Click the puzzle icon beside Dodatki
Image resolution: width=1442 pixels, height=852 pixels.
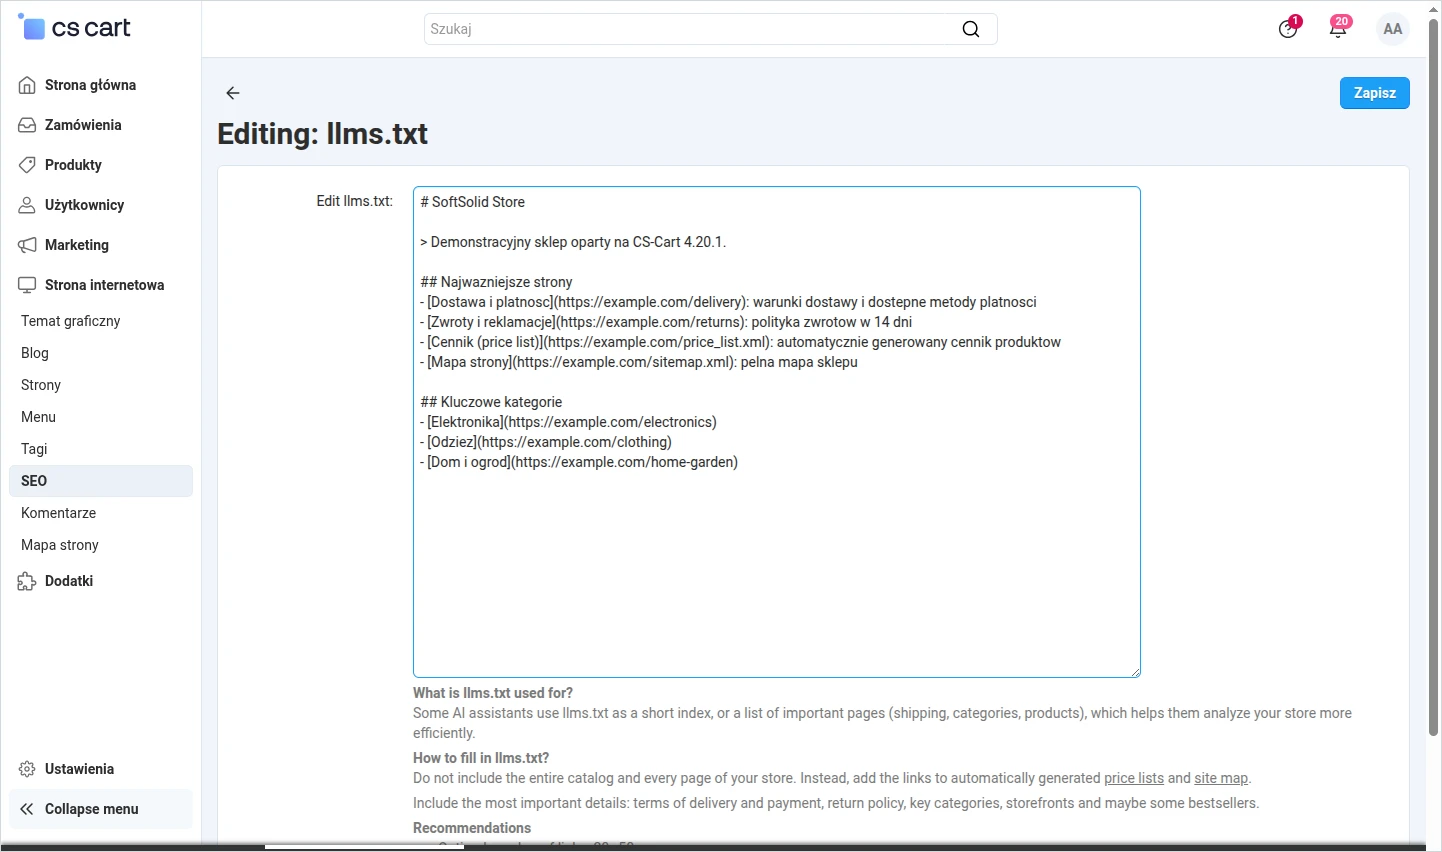pos(27,581)
